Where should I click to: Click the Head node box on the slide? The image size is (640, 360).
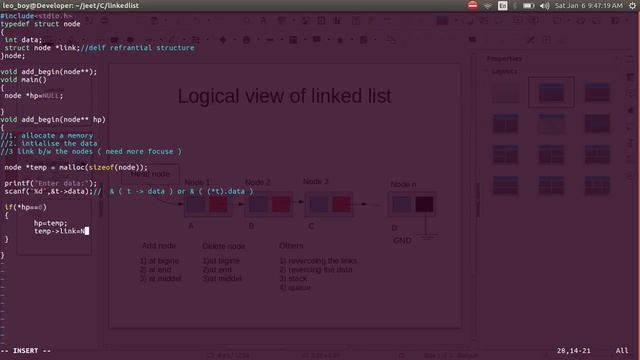[150, 174]
